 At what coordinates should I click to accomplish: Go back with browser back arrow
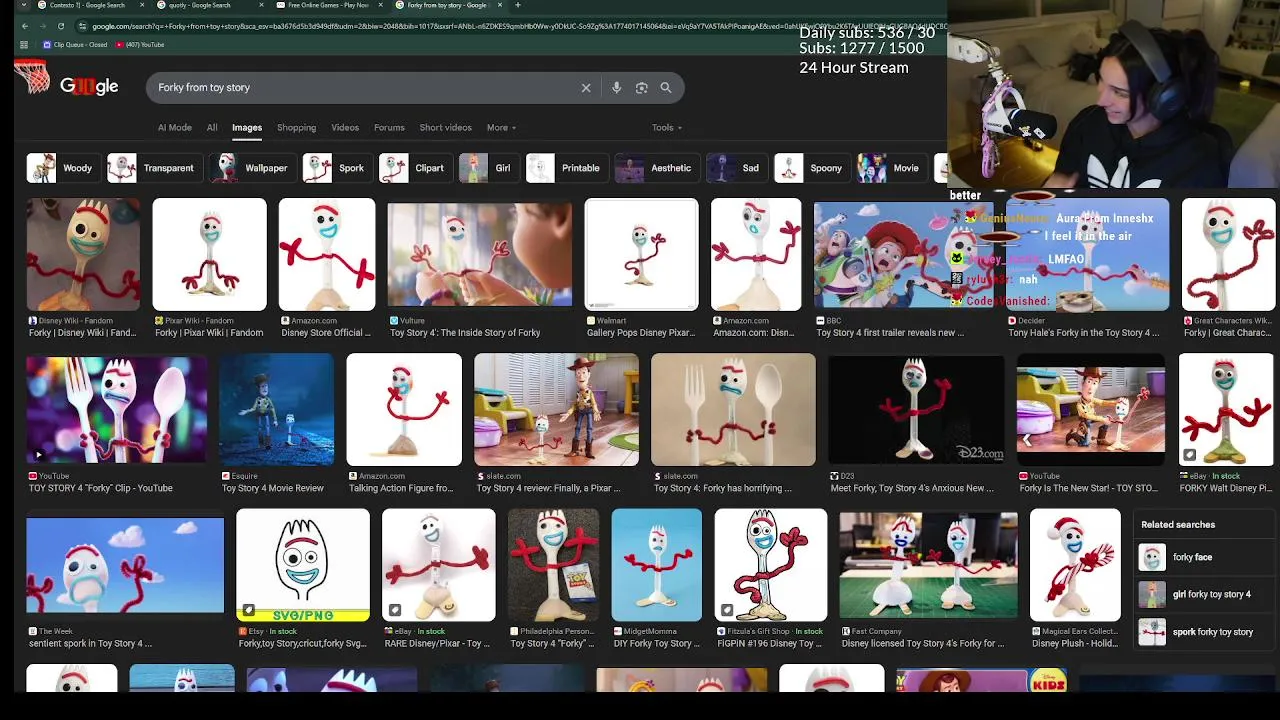coord(25,26)
